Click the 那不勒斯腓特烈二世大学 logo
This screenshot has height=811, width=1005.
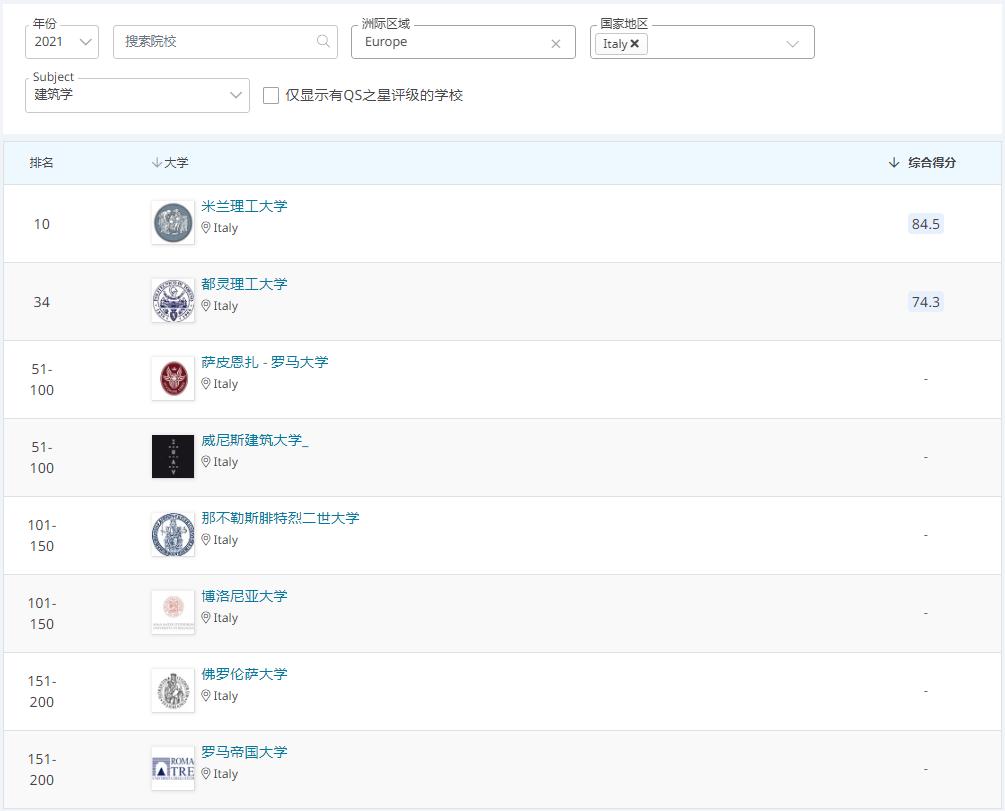click(173, 535)
